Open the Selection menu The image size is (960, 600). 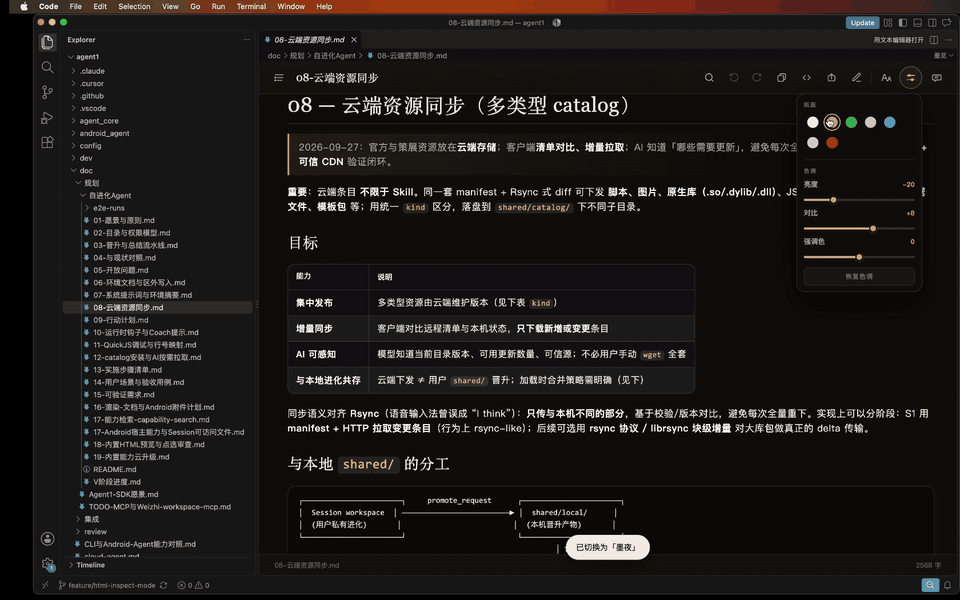[x=134, y=6]
